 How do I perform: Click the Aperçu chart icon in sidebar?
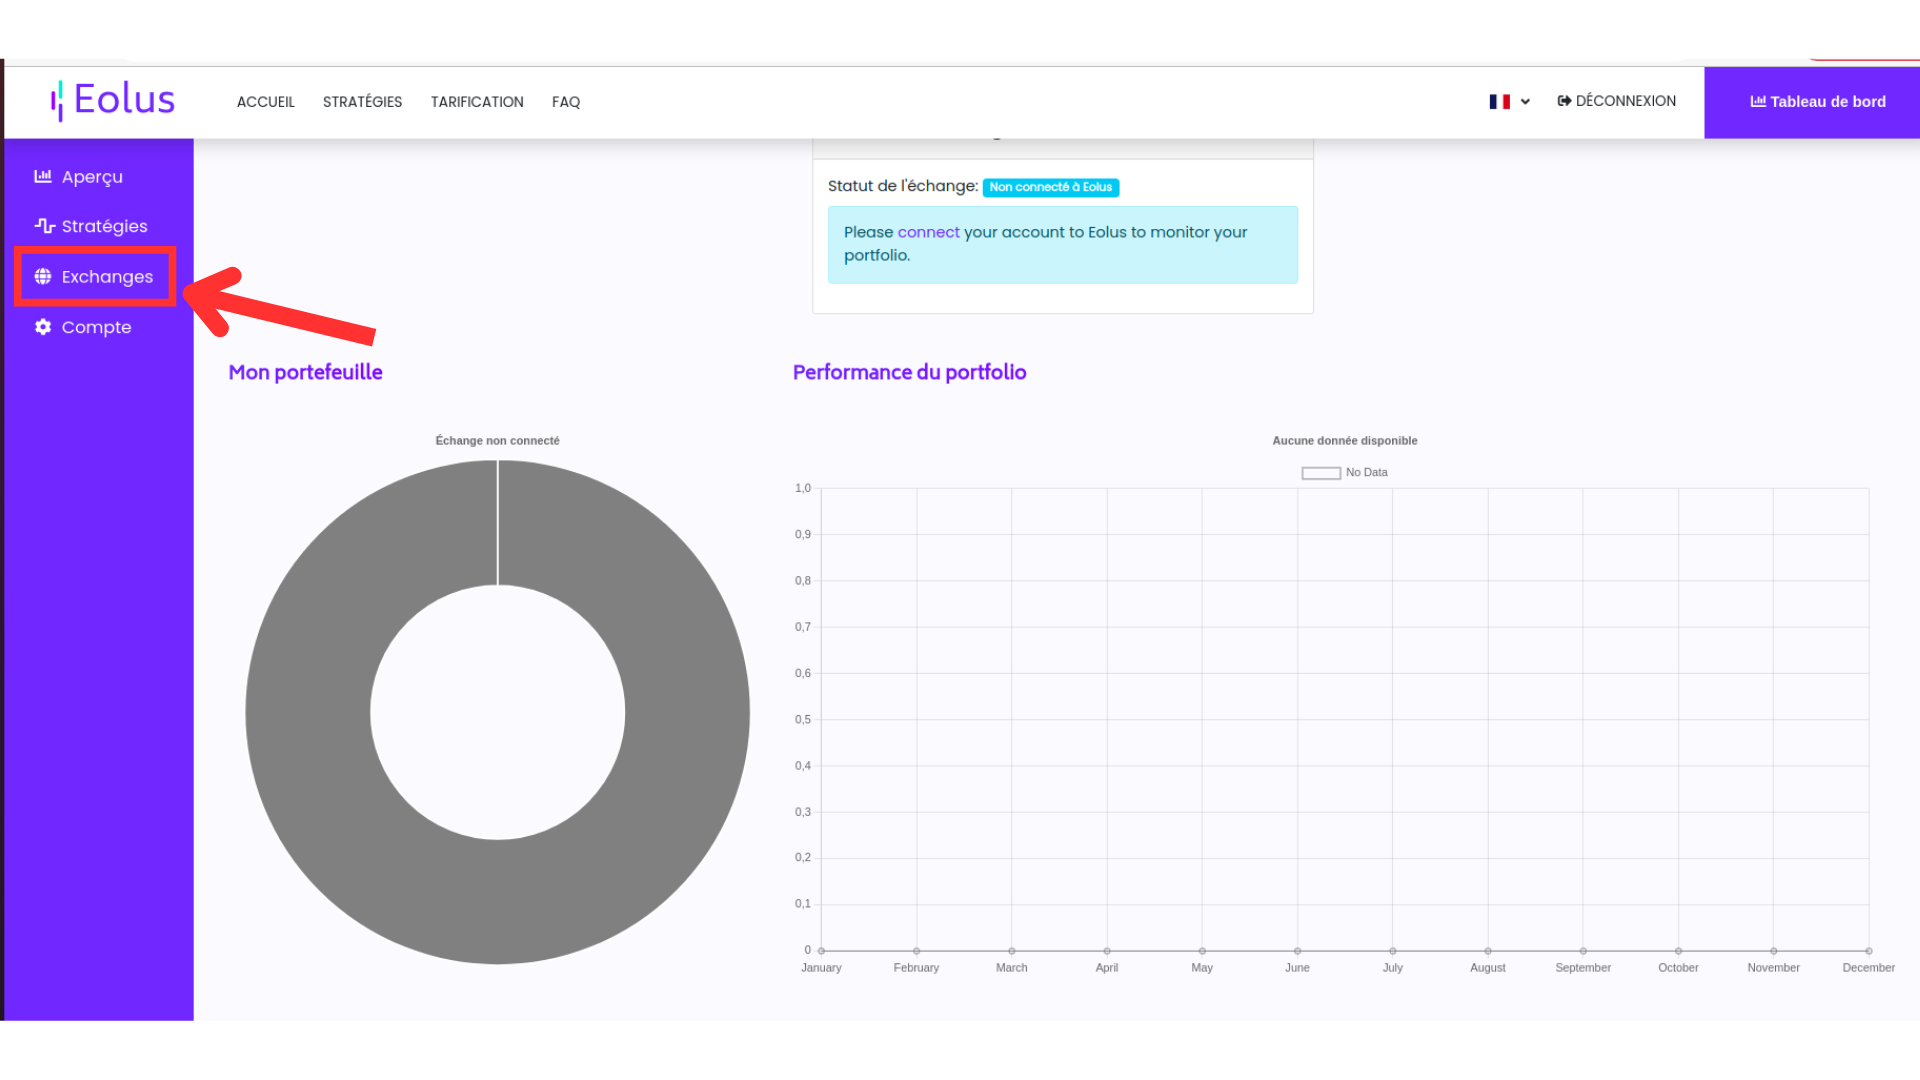coord(43,176)
